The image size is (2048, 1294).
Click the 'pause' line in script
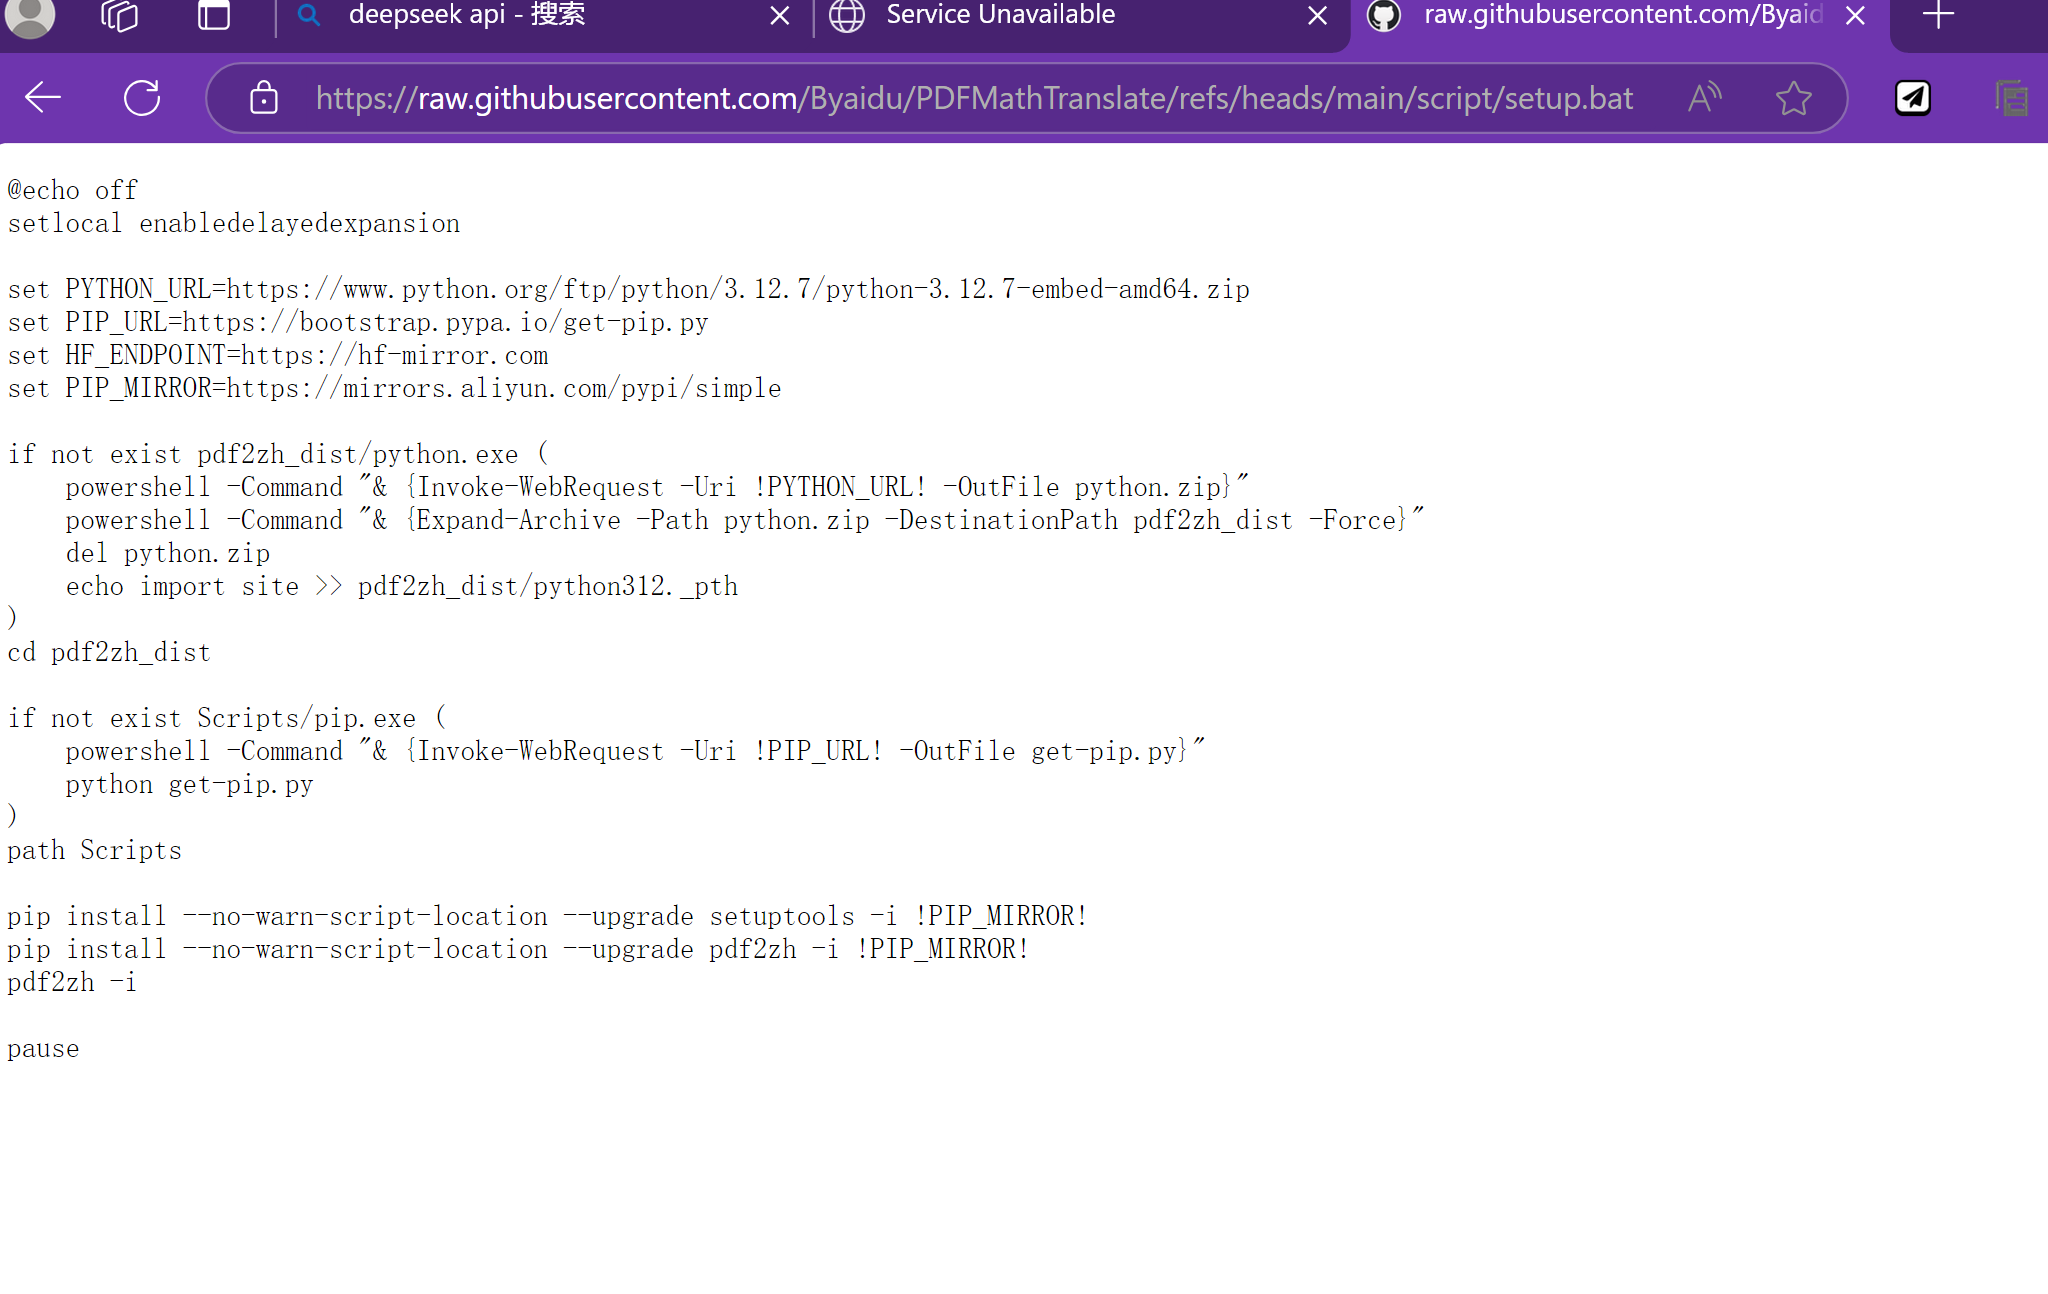pyautogui.click(x=43, y=1049)
